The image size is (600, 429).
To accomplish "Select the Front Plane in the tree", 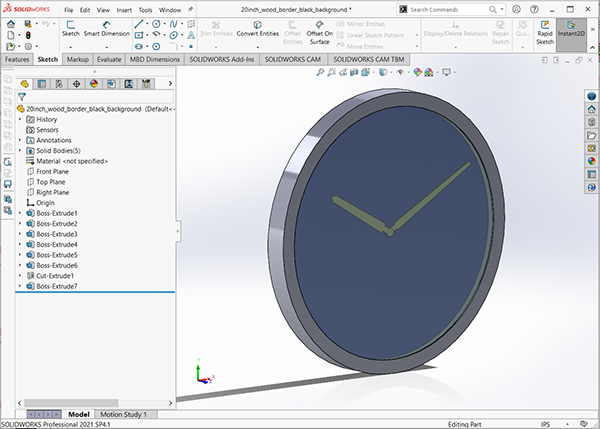I will click(54, 171).
